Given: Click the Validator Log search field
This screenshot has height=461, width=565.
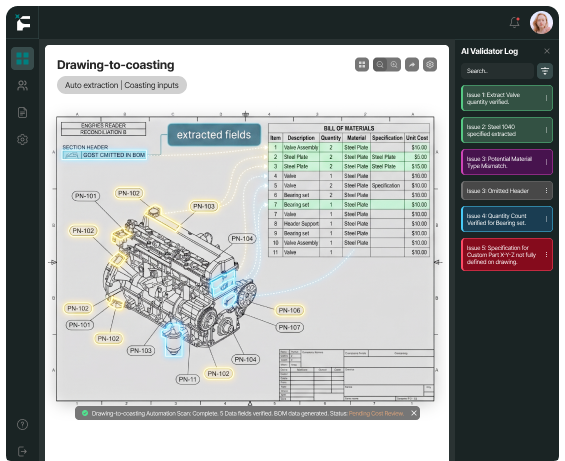Looking at the screenshot, I should click(x=497, y=71).
